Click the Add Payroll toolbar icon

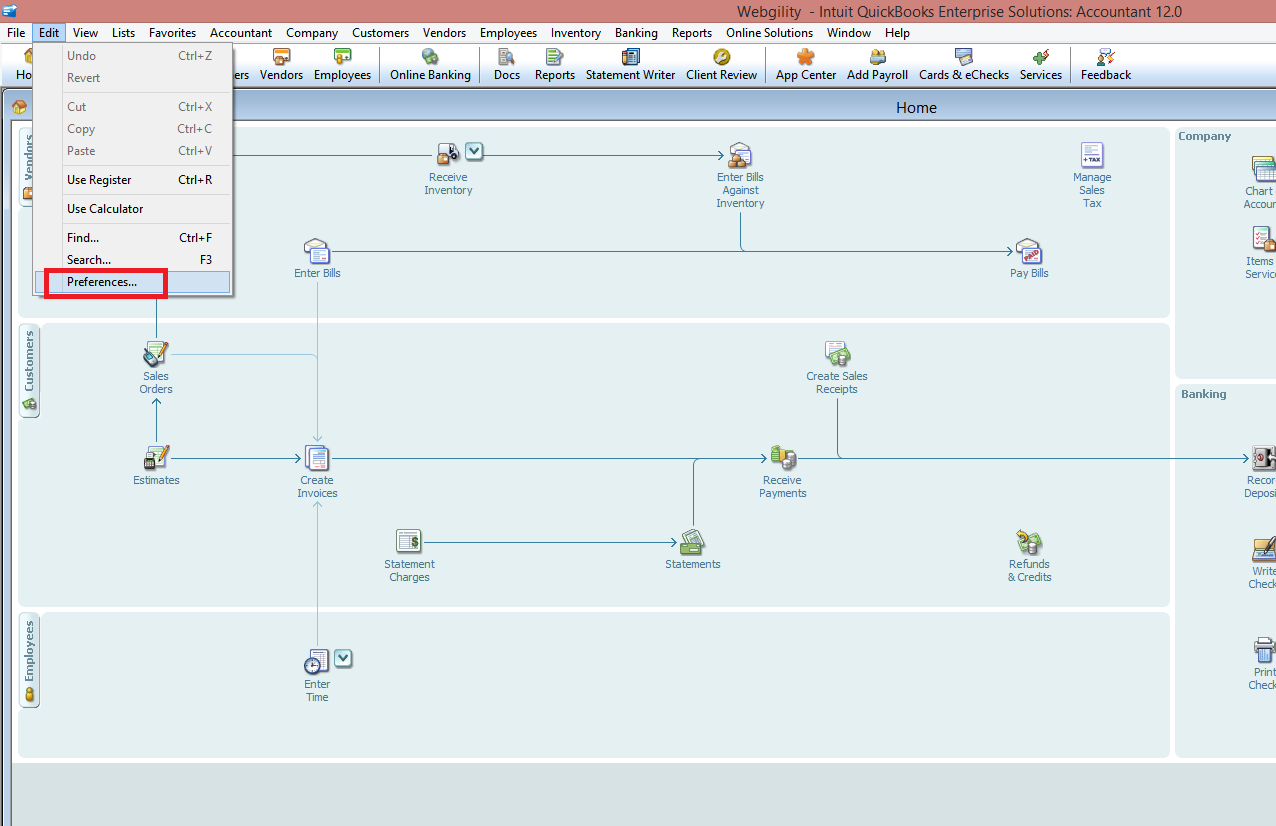(x=877, y=65)
